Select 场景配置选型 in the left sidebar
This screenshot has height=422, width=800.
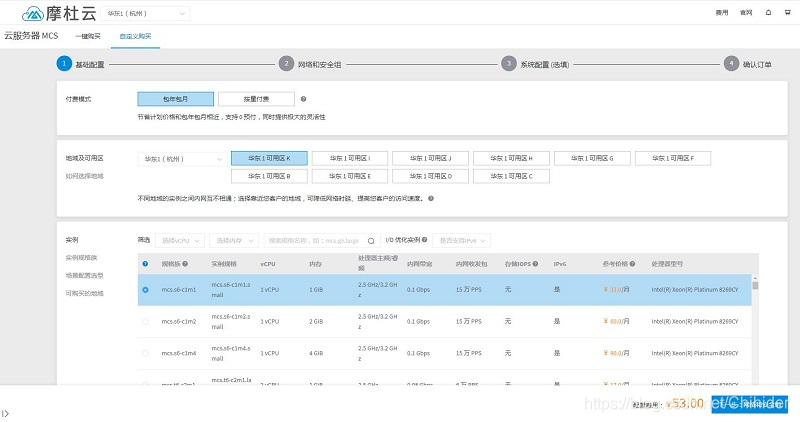click(x=84, y=276)
